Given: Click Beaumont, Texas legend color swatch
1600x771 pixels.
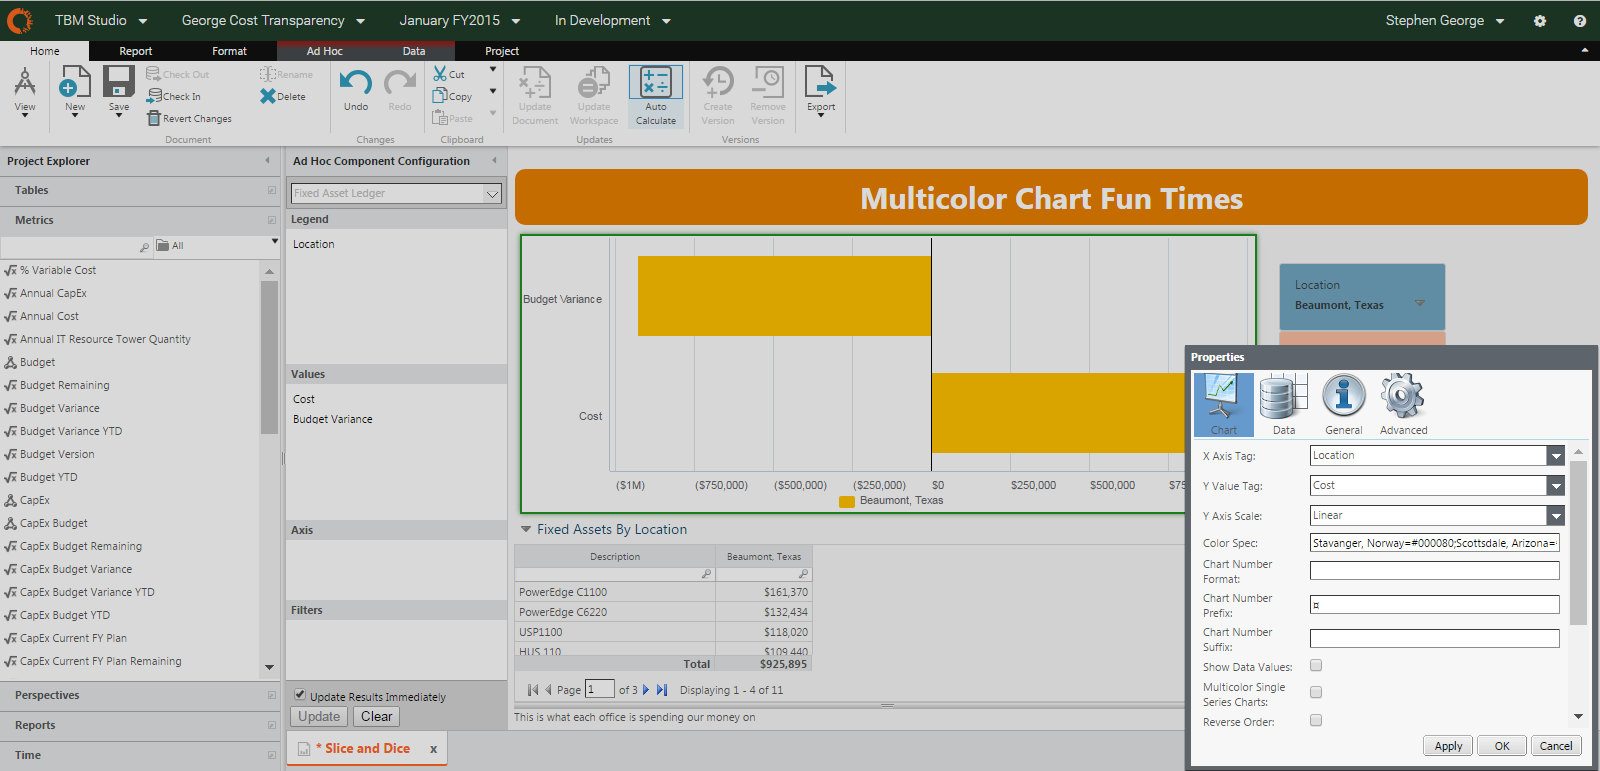Looking at the screenshot, I should point(847,501).
